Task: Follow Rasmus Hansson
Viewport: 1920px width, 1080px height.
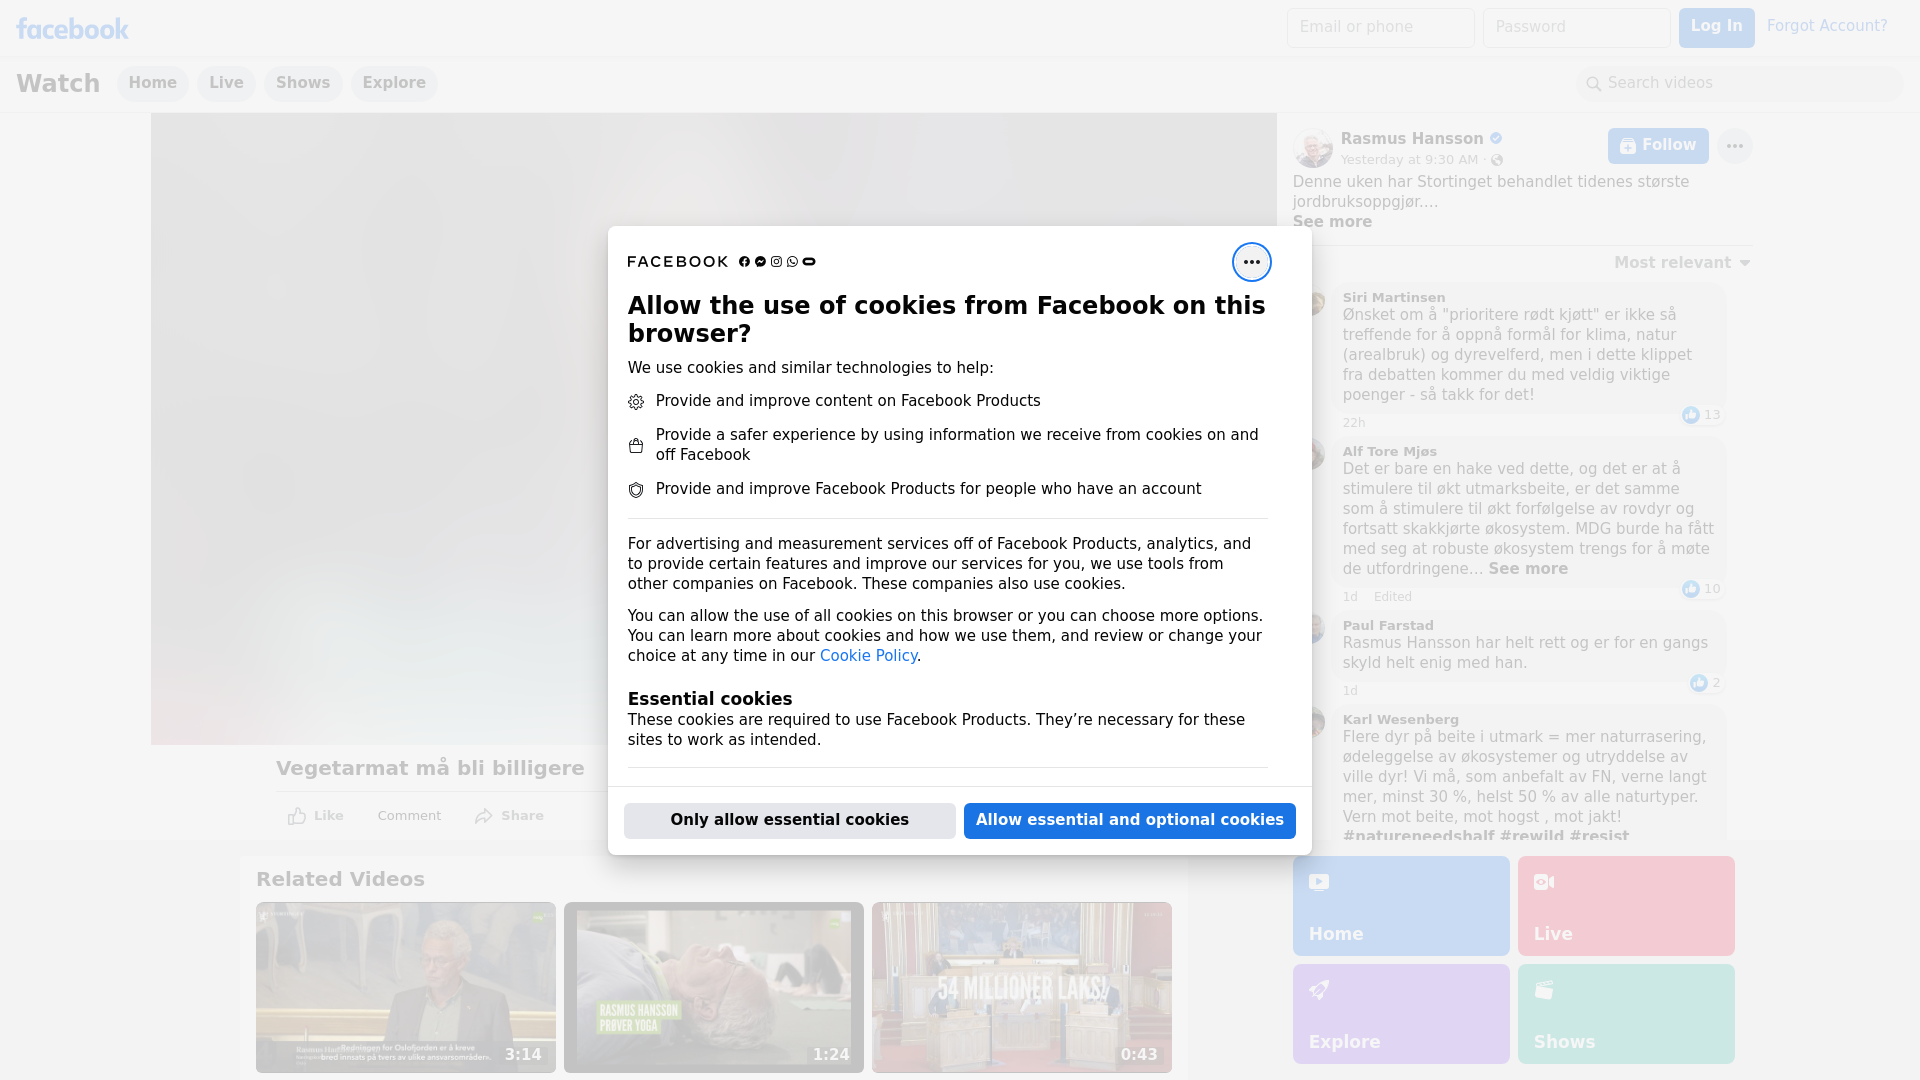Action: click(x=1658, y=146)
